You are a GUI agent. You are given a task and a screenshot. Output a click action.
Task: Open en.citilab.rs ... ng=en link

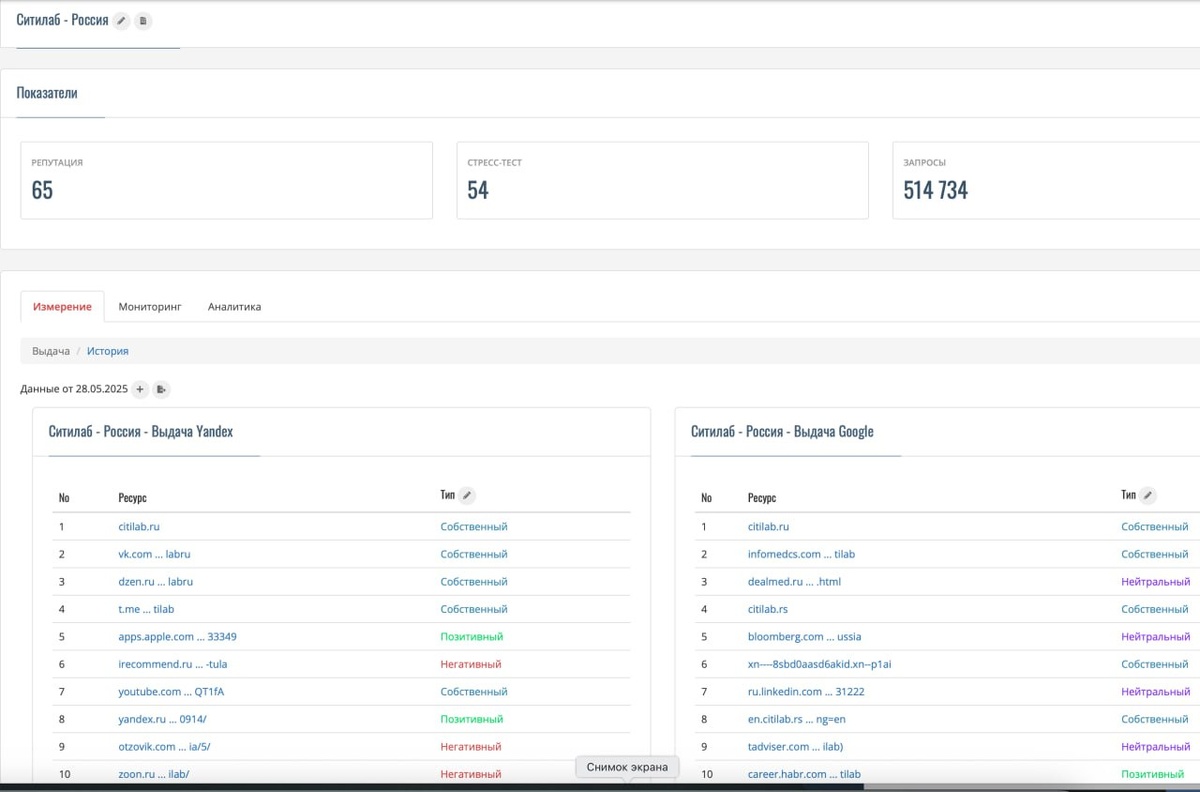[797, 719]
